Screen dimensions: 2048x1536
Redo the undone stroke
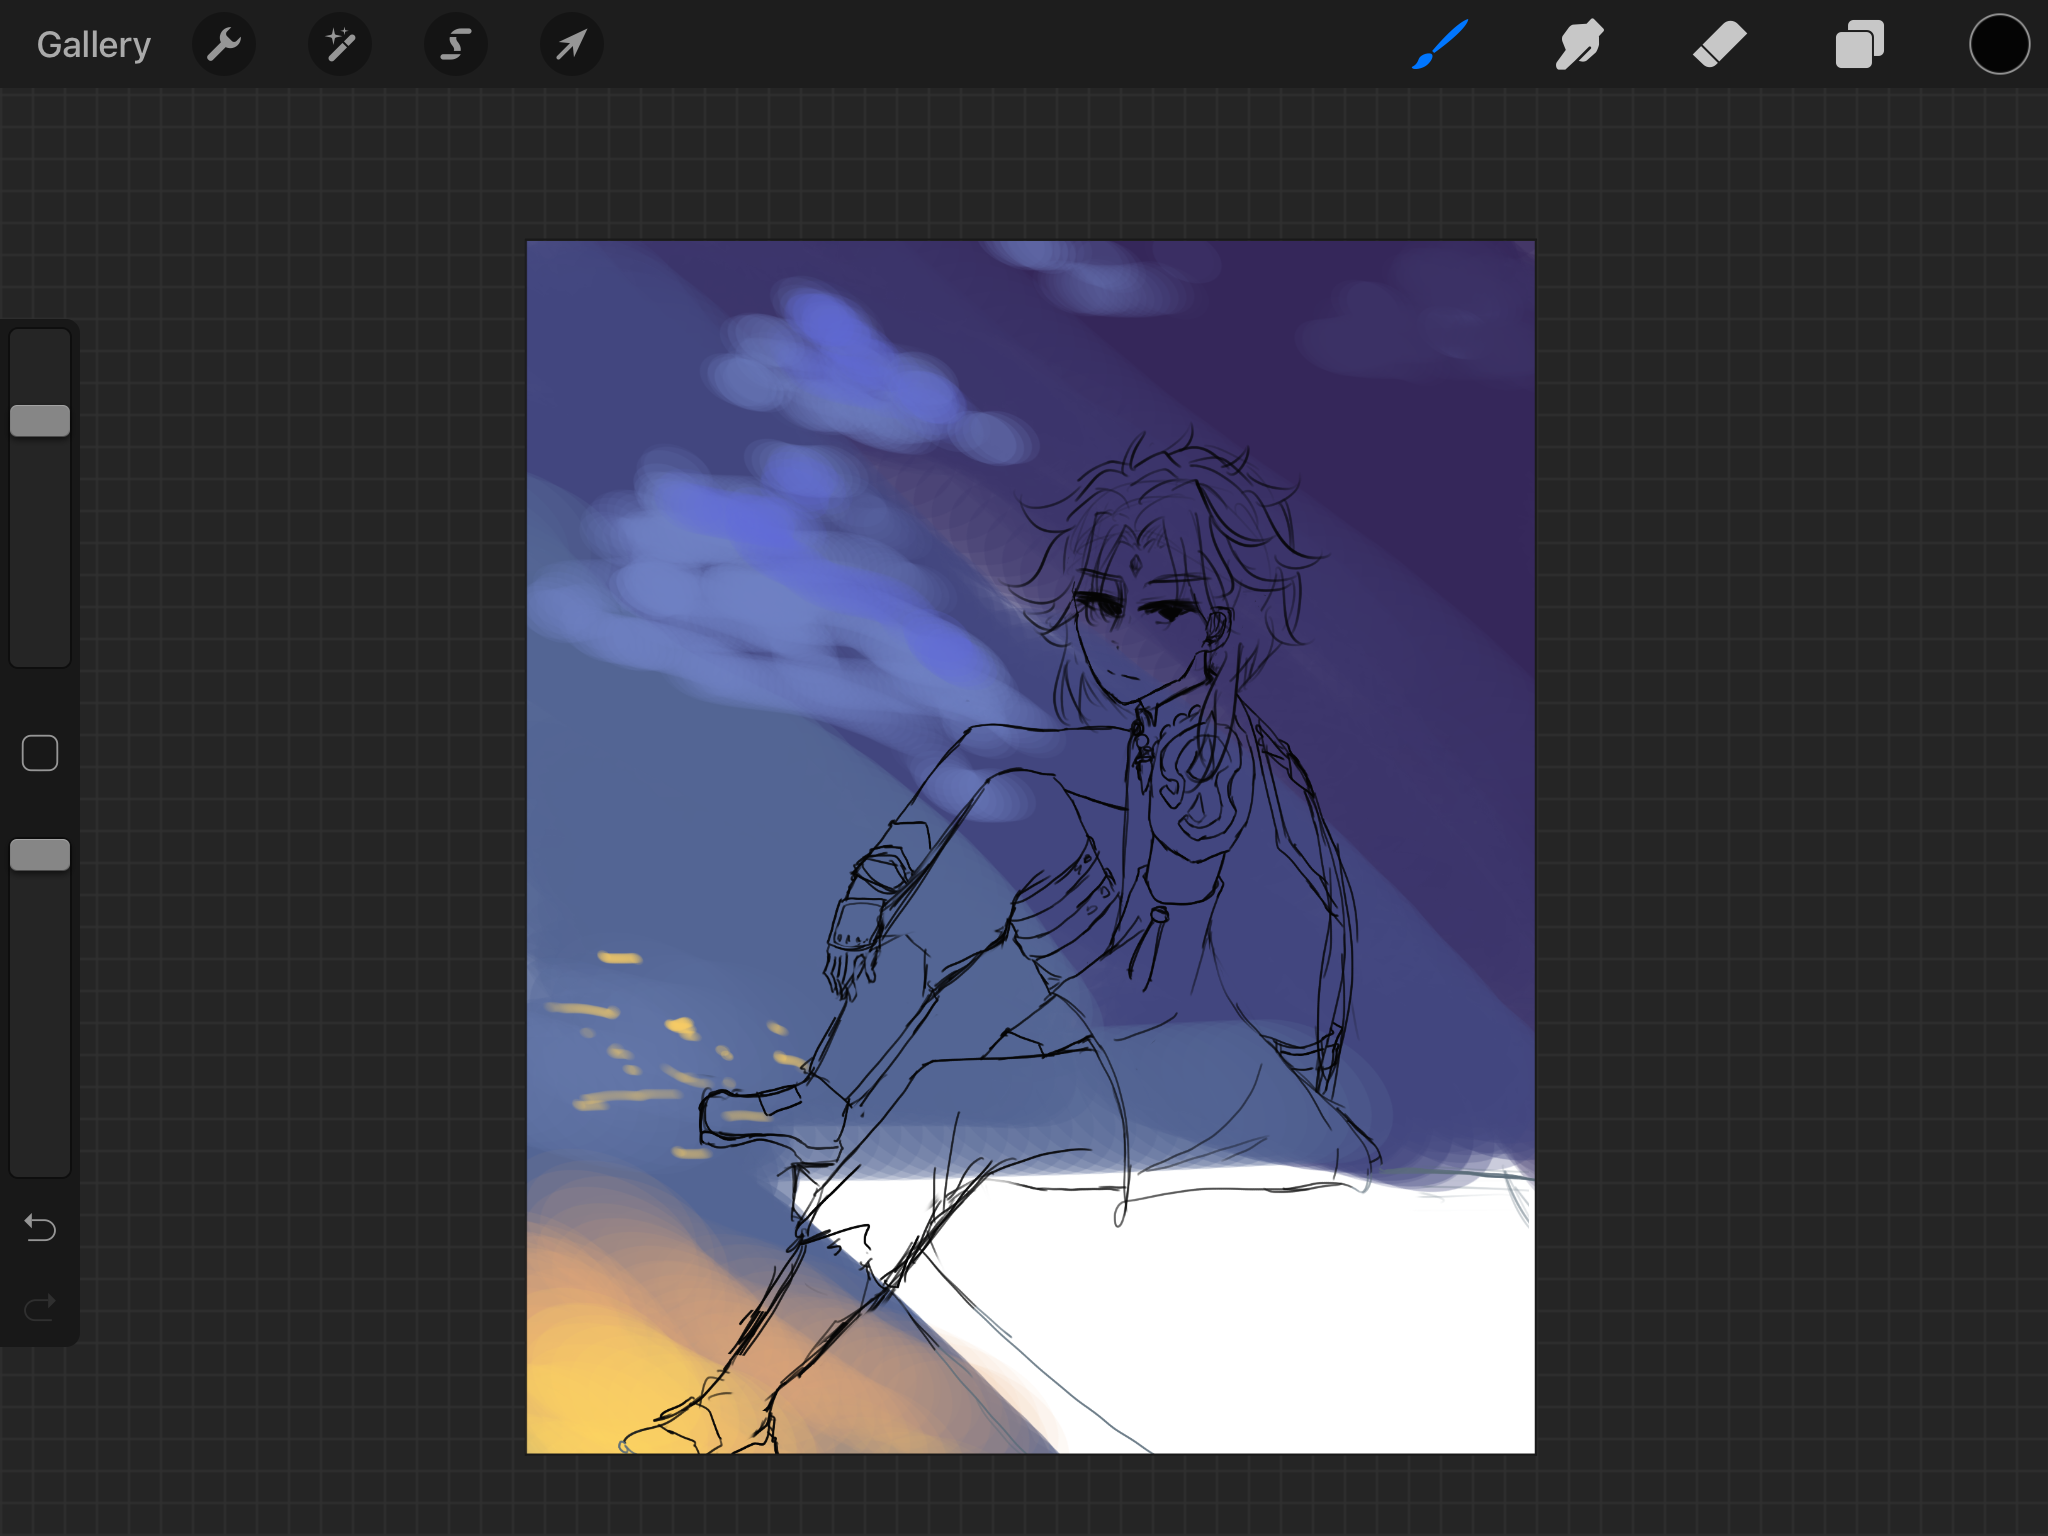click(x=40, y=1307)
